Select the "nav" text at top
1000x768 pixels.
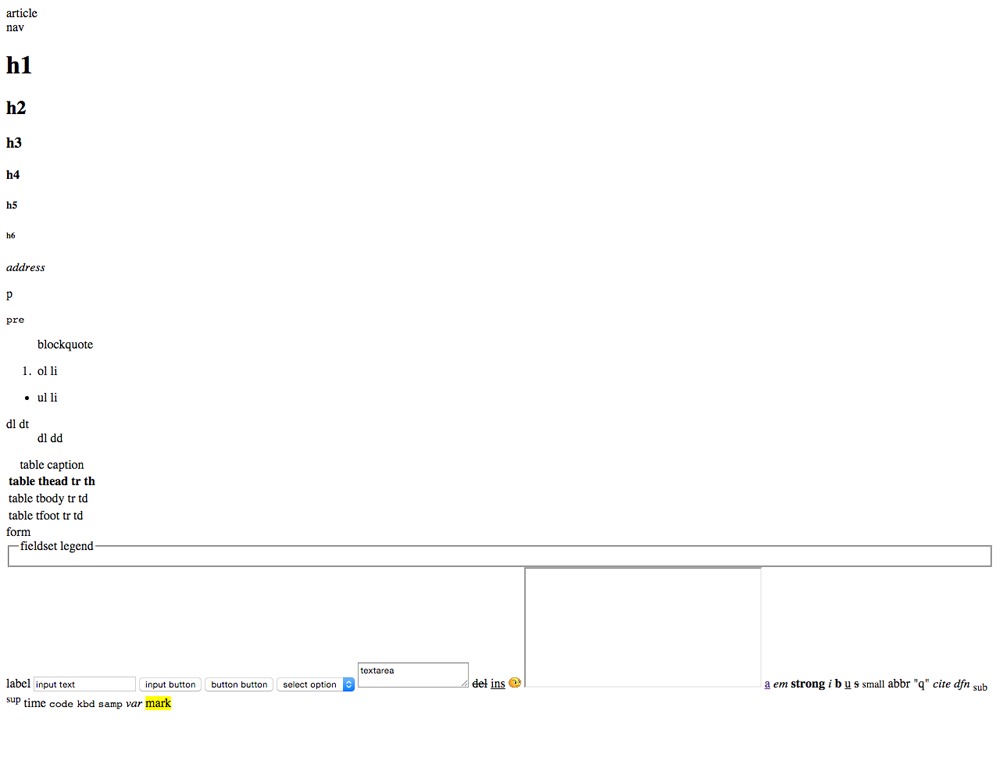click(x=15, y=27)
